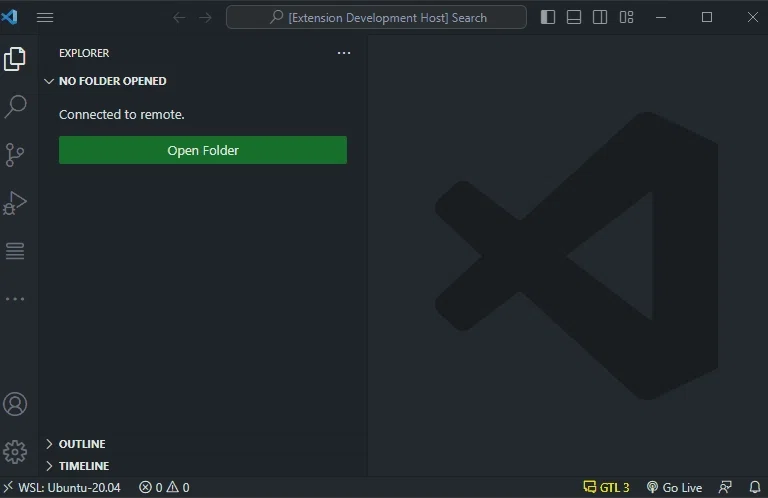Viewport: 768px width, 498px height.
Task: Start the Go Live server
Action: pyautogui.click(x=674, y=488)
